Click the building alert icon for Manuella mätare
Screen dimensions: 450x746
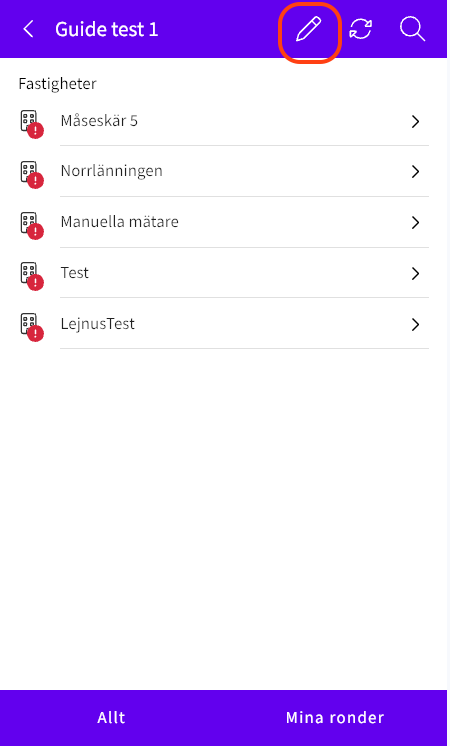31,225
